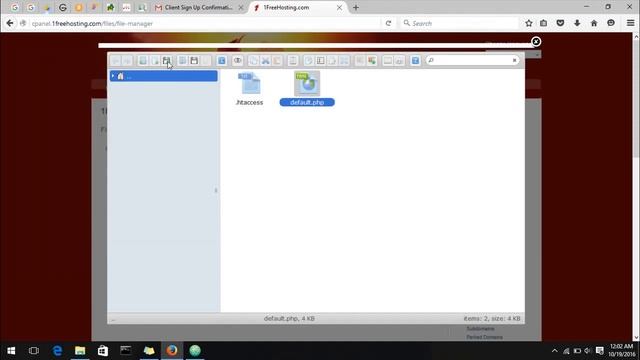Image resolution: width=640 pixels, height=360 pixels.
Task: Open the volume control in tray
Action: point(588,351)
